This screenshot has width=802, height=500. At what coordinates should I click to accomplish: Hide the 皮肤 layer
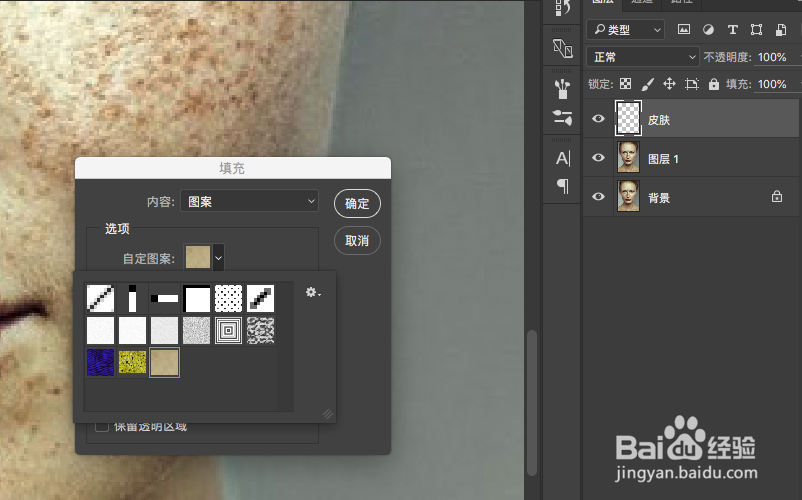click(598, 119)
